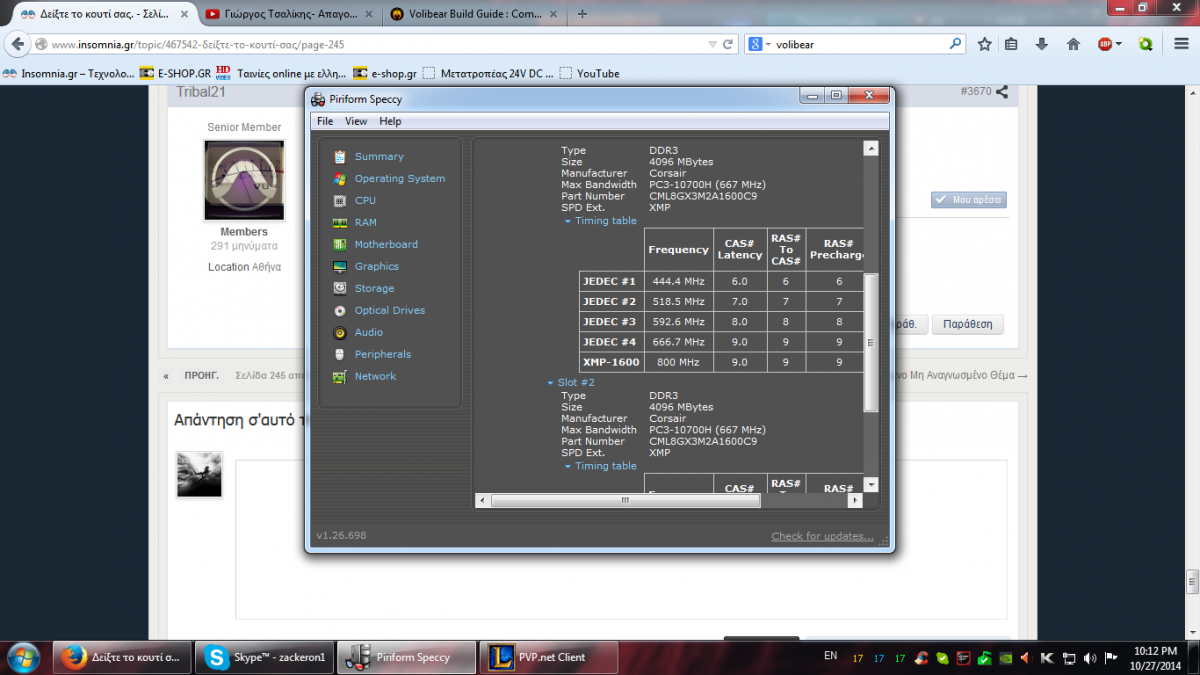This screenshot has width=1200, height=675.
Task: Open the Firefox downloads arrow
Action: click(x=1041, y=44)
